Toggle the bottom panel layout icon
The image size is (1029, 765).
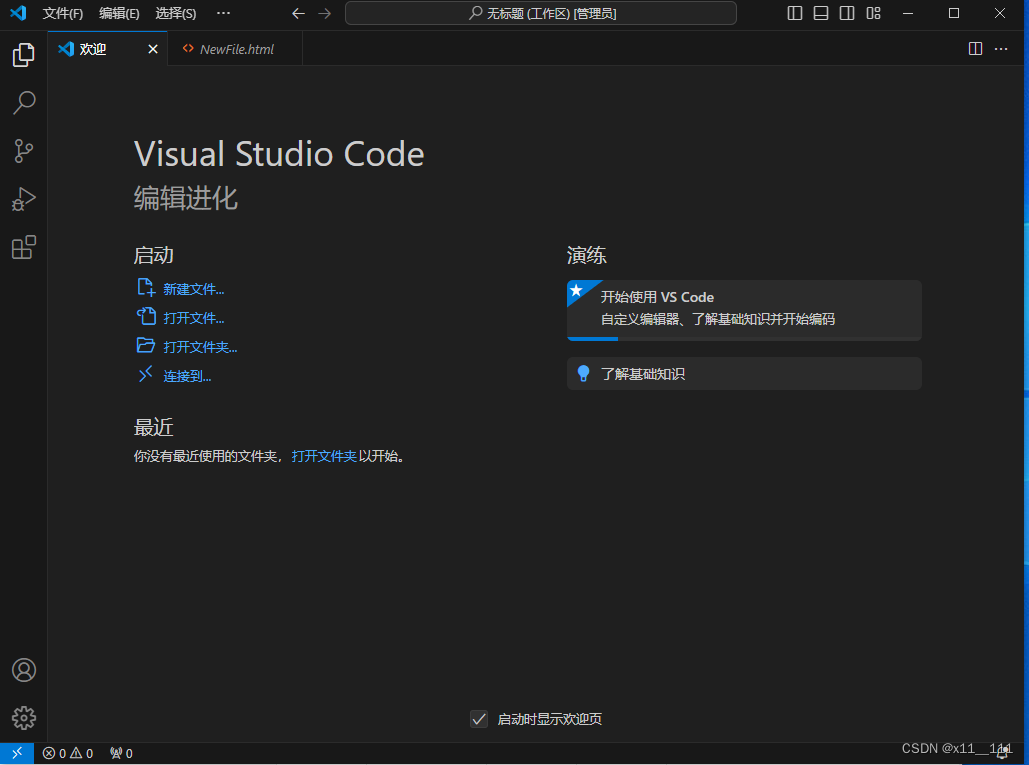821,13
